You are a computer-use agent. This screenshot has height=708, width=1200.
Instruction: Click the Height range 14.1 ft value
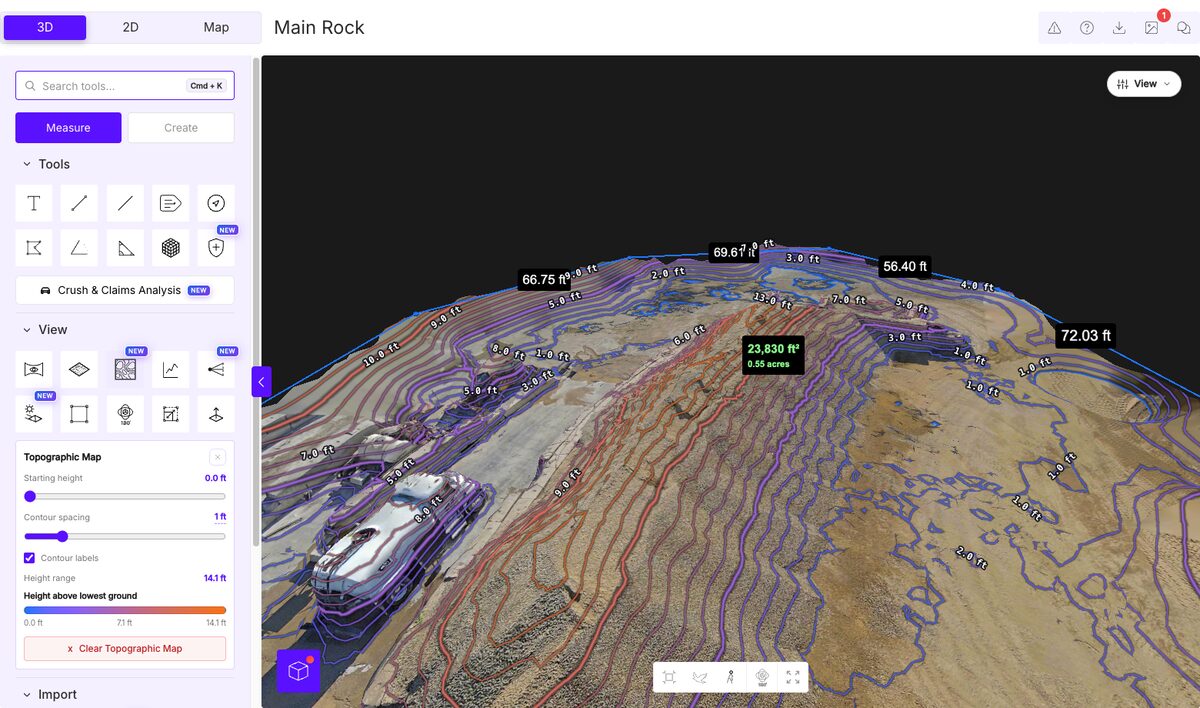pyautogui.click(x=215, y=578)
